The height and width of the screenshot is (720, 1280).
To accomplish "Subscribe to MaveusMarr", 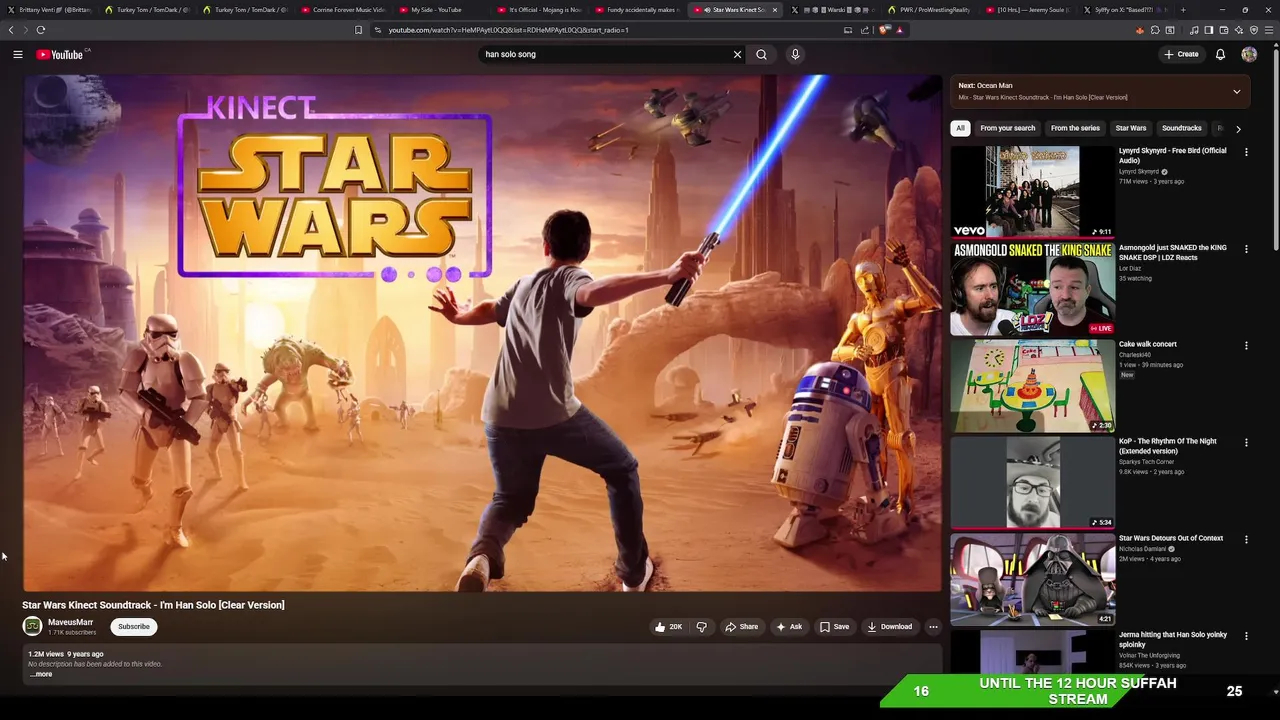I will click(133, 627).
